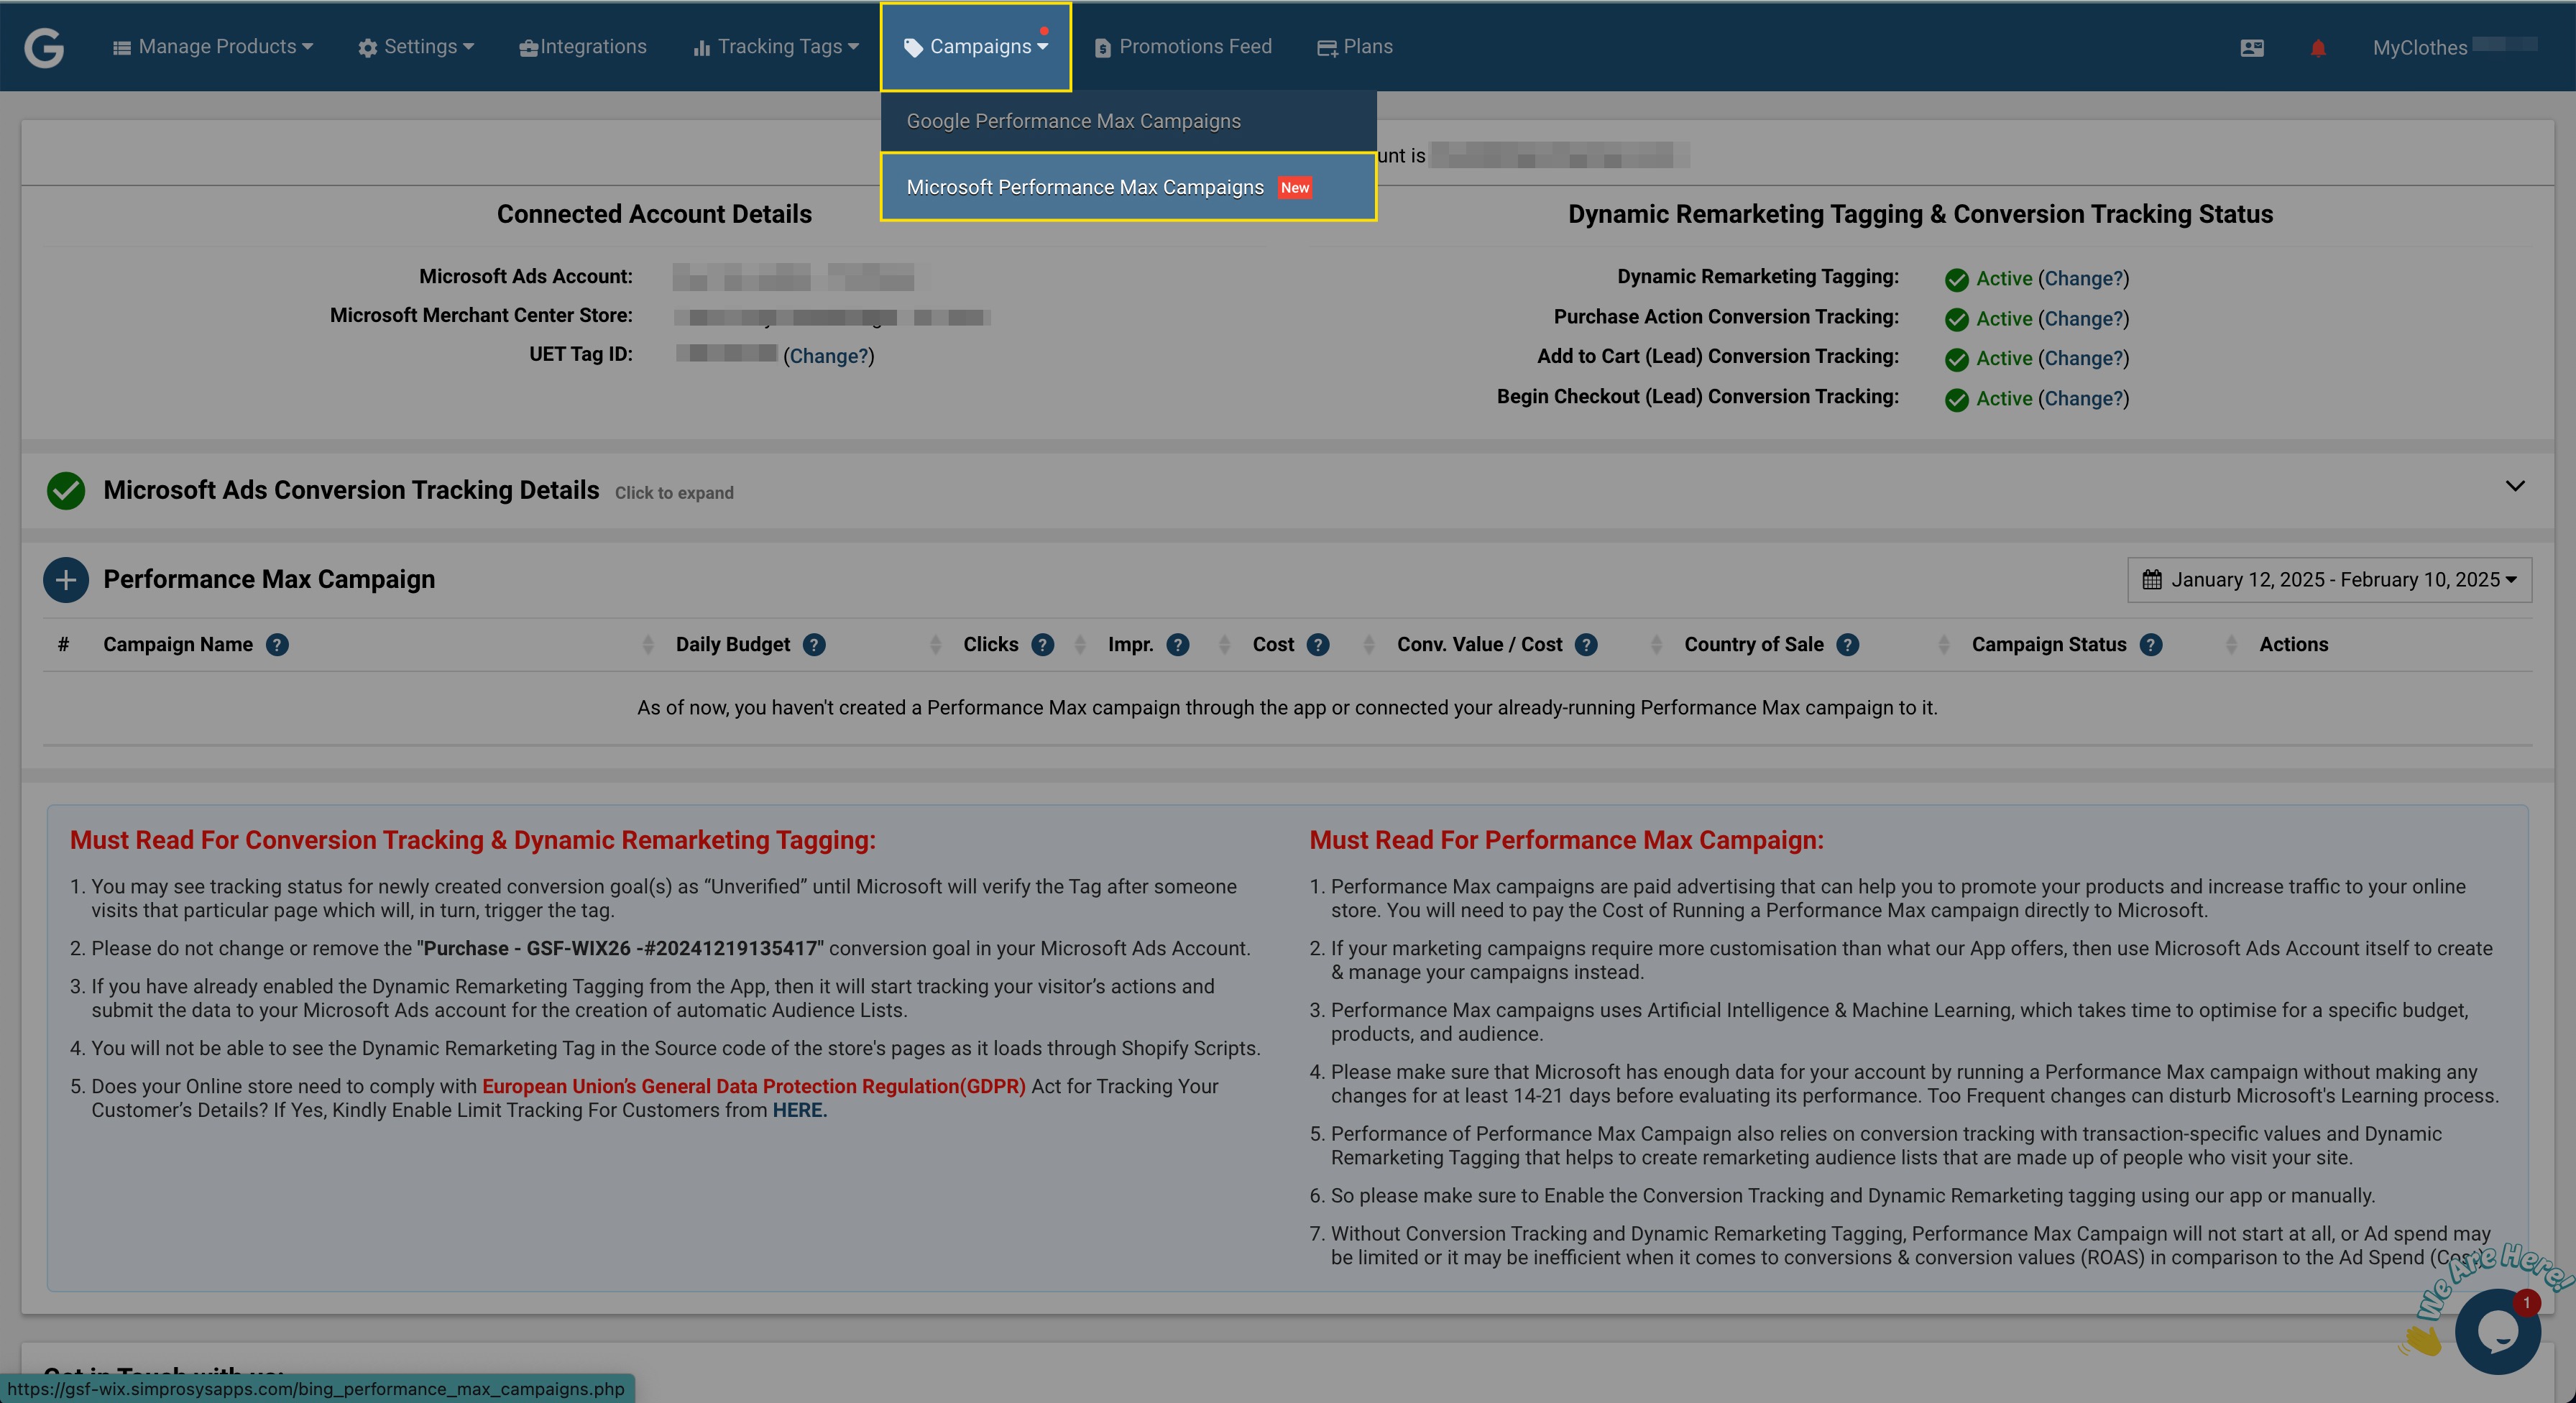2576x1403 pixels.
Task: Click the chevron to expand tracking details
Action: [x=2515, y=486]
